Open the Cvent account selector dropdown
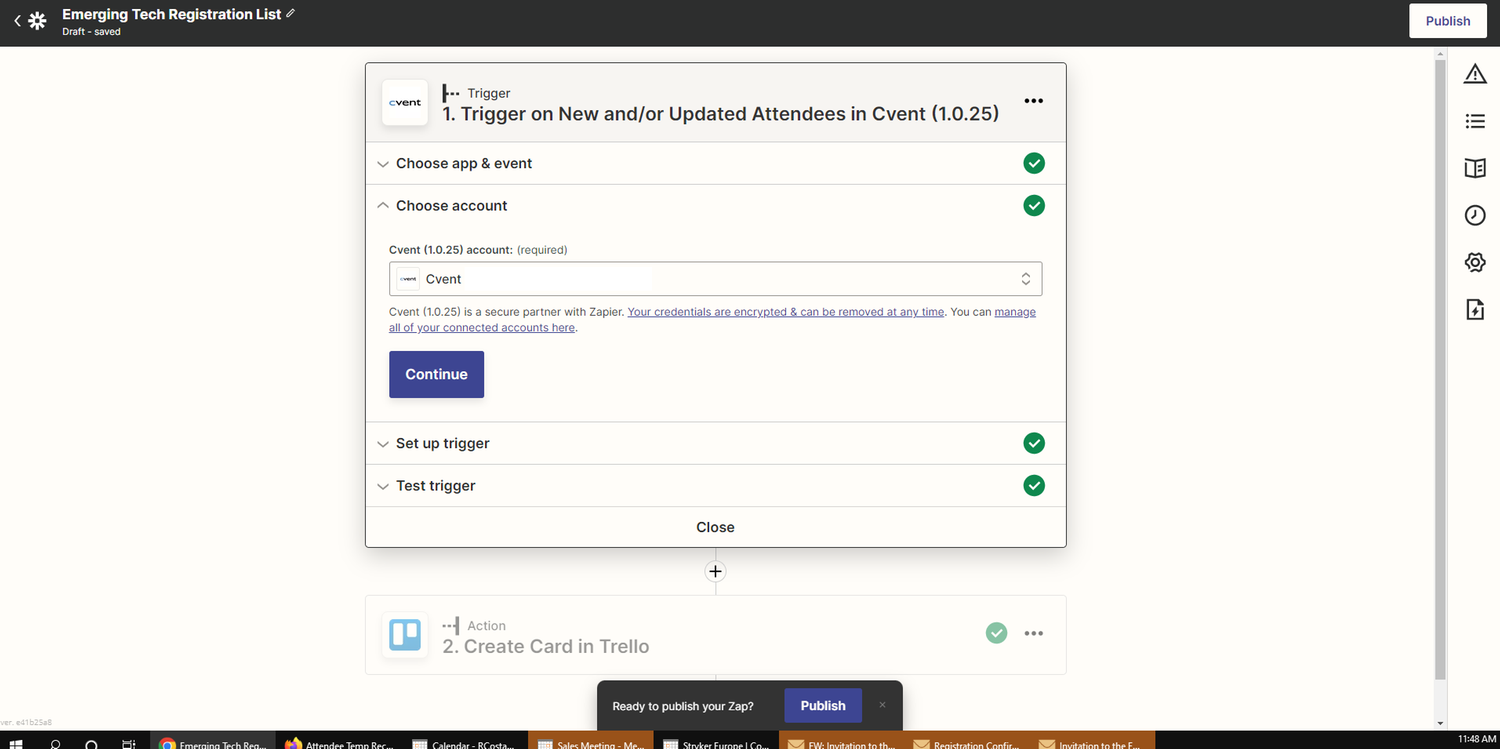 715,278
